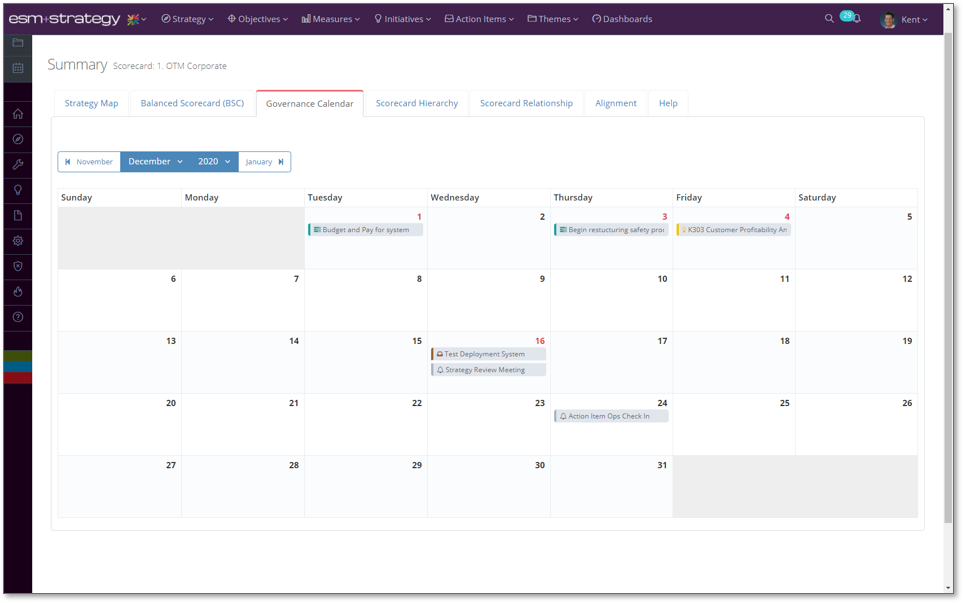Screen dimensions: 963x603
Task: Open the settings gear sidebar icon
Action: (18, 241)
